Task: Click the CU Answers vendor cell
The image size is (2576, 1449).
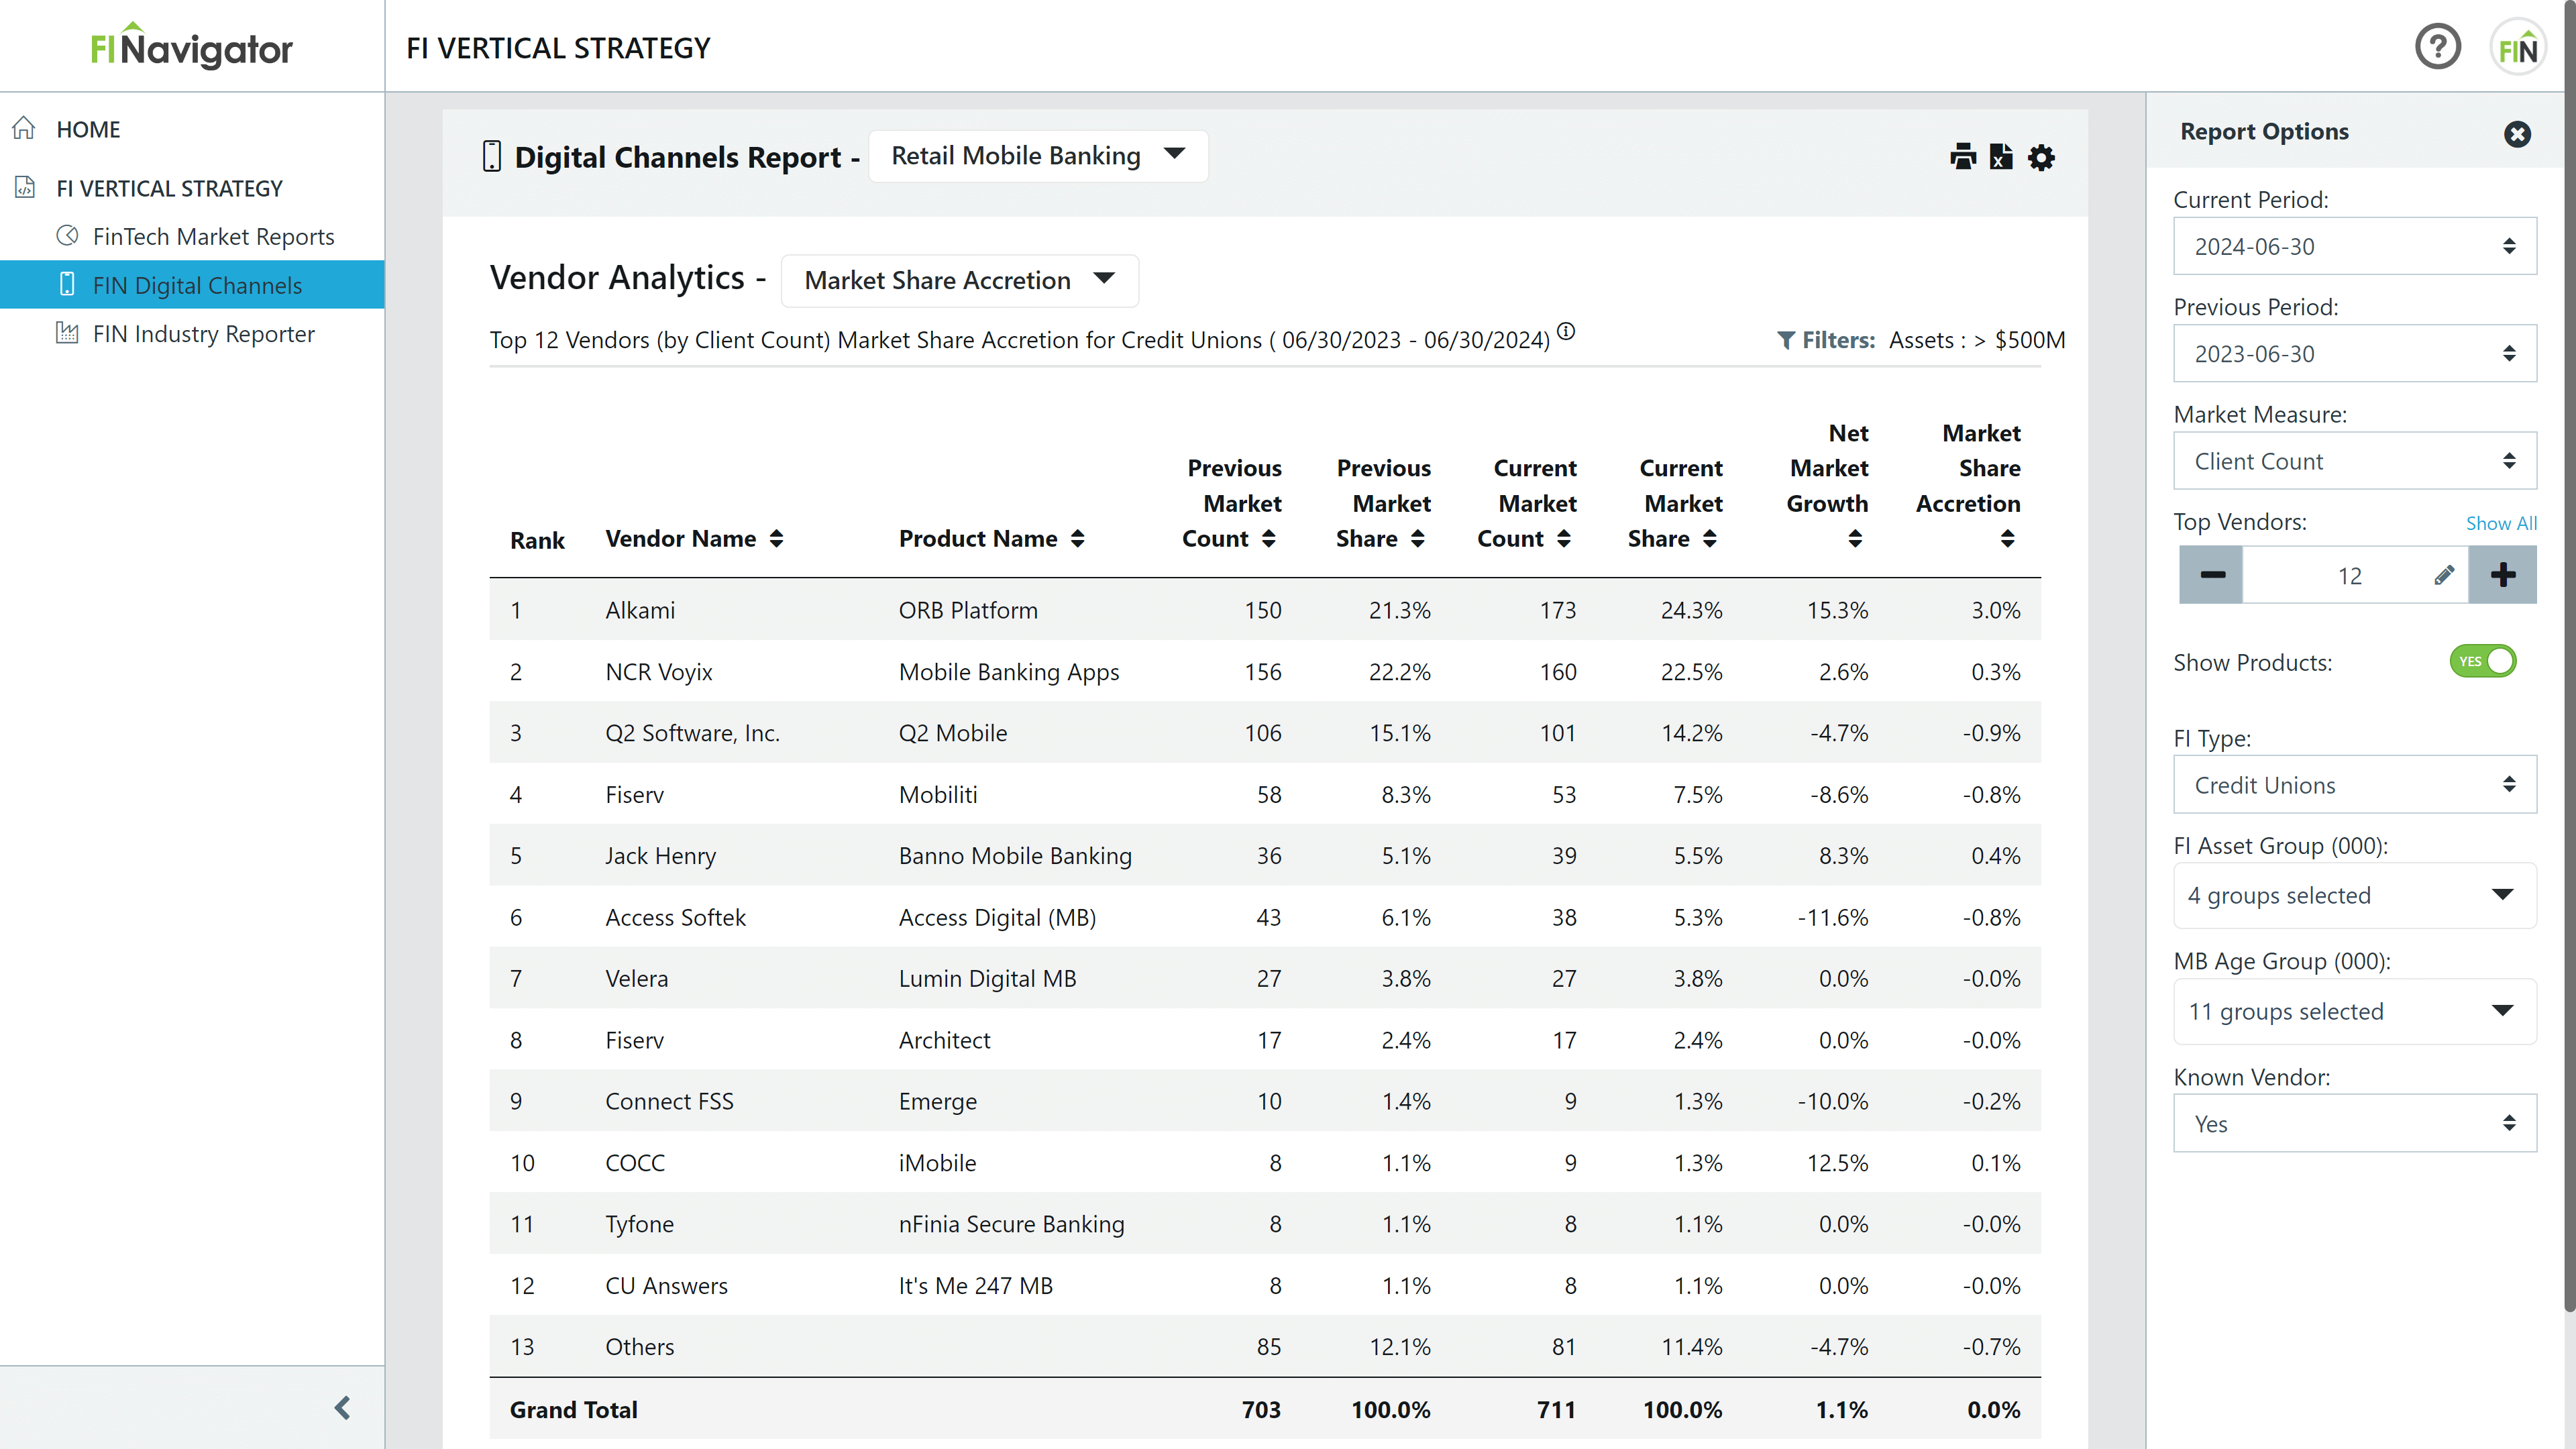Action: 666,1285
